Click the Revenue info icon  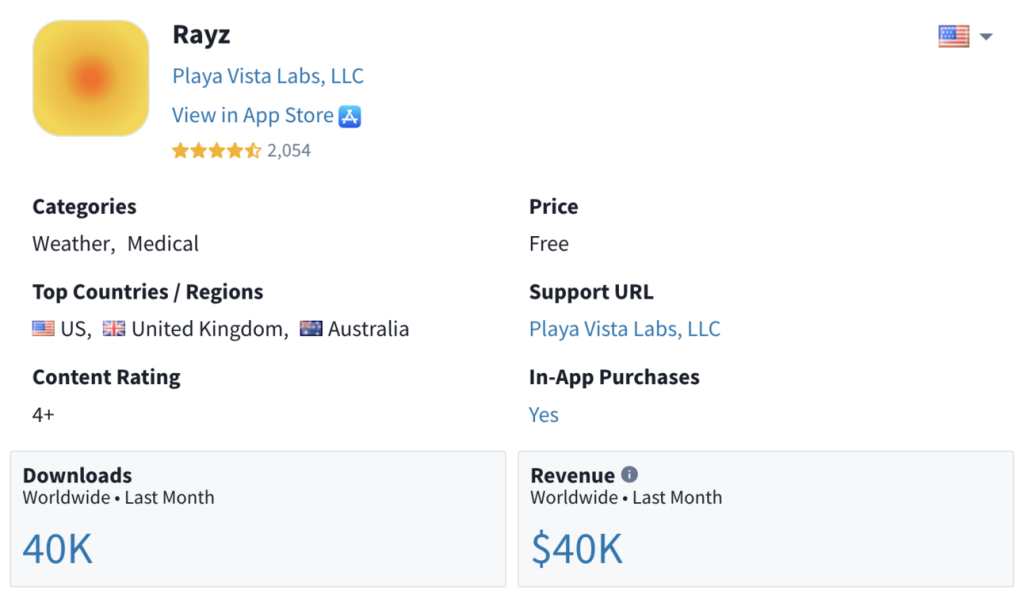tap(629, 475)
